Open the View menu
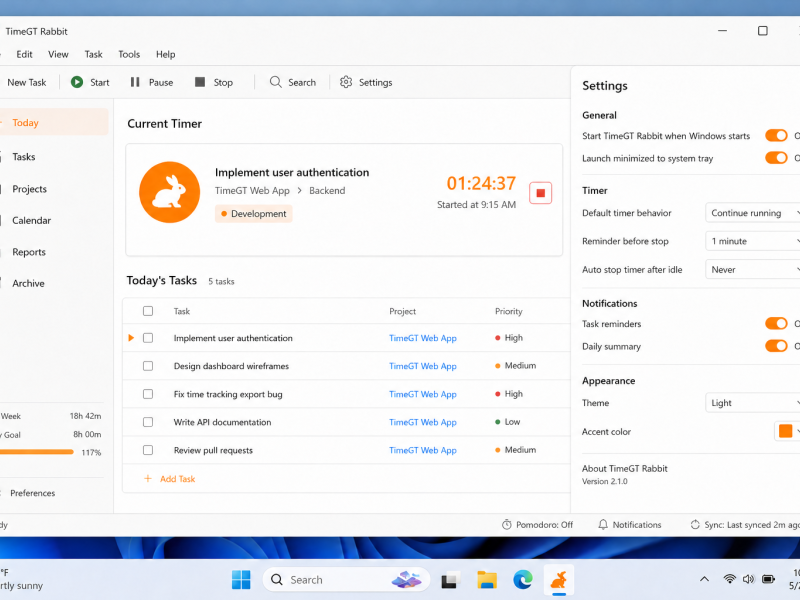 58,54
